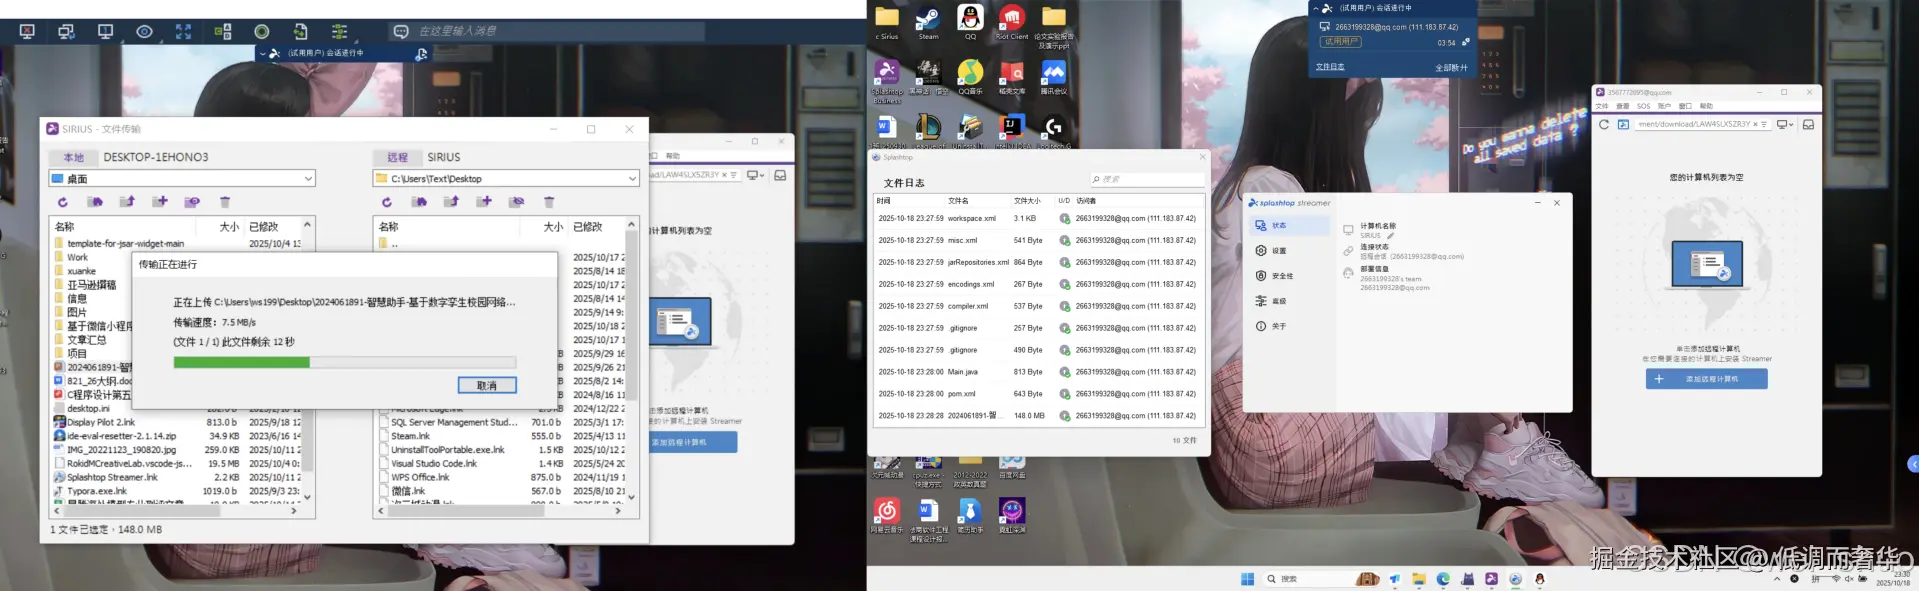
Task: Open the SOS menu in Splashtop window
Action: click(x=1643, y=106)
